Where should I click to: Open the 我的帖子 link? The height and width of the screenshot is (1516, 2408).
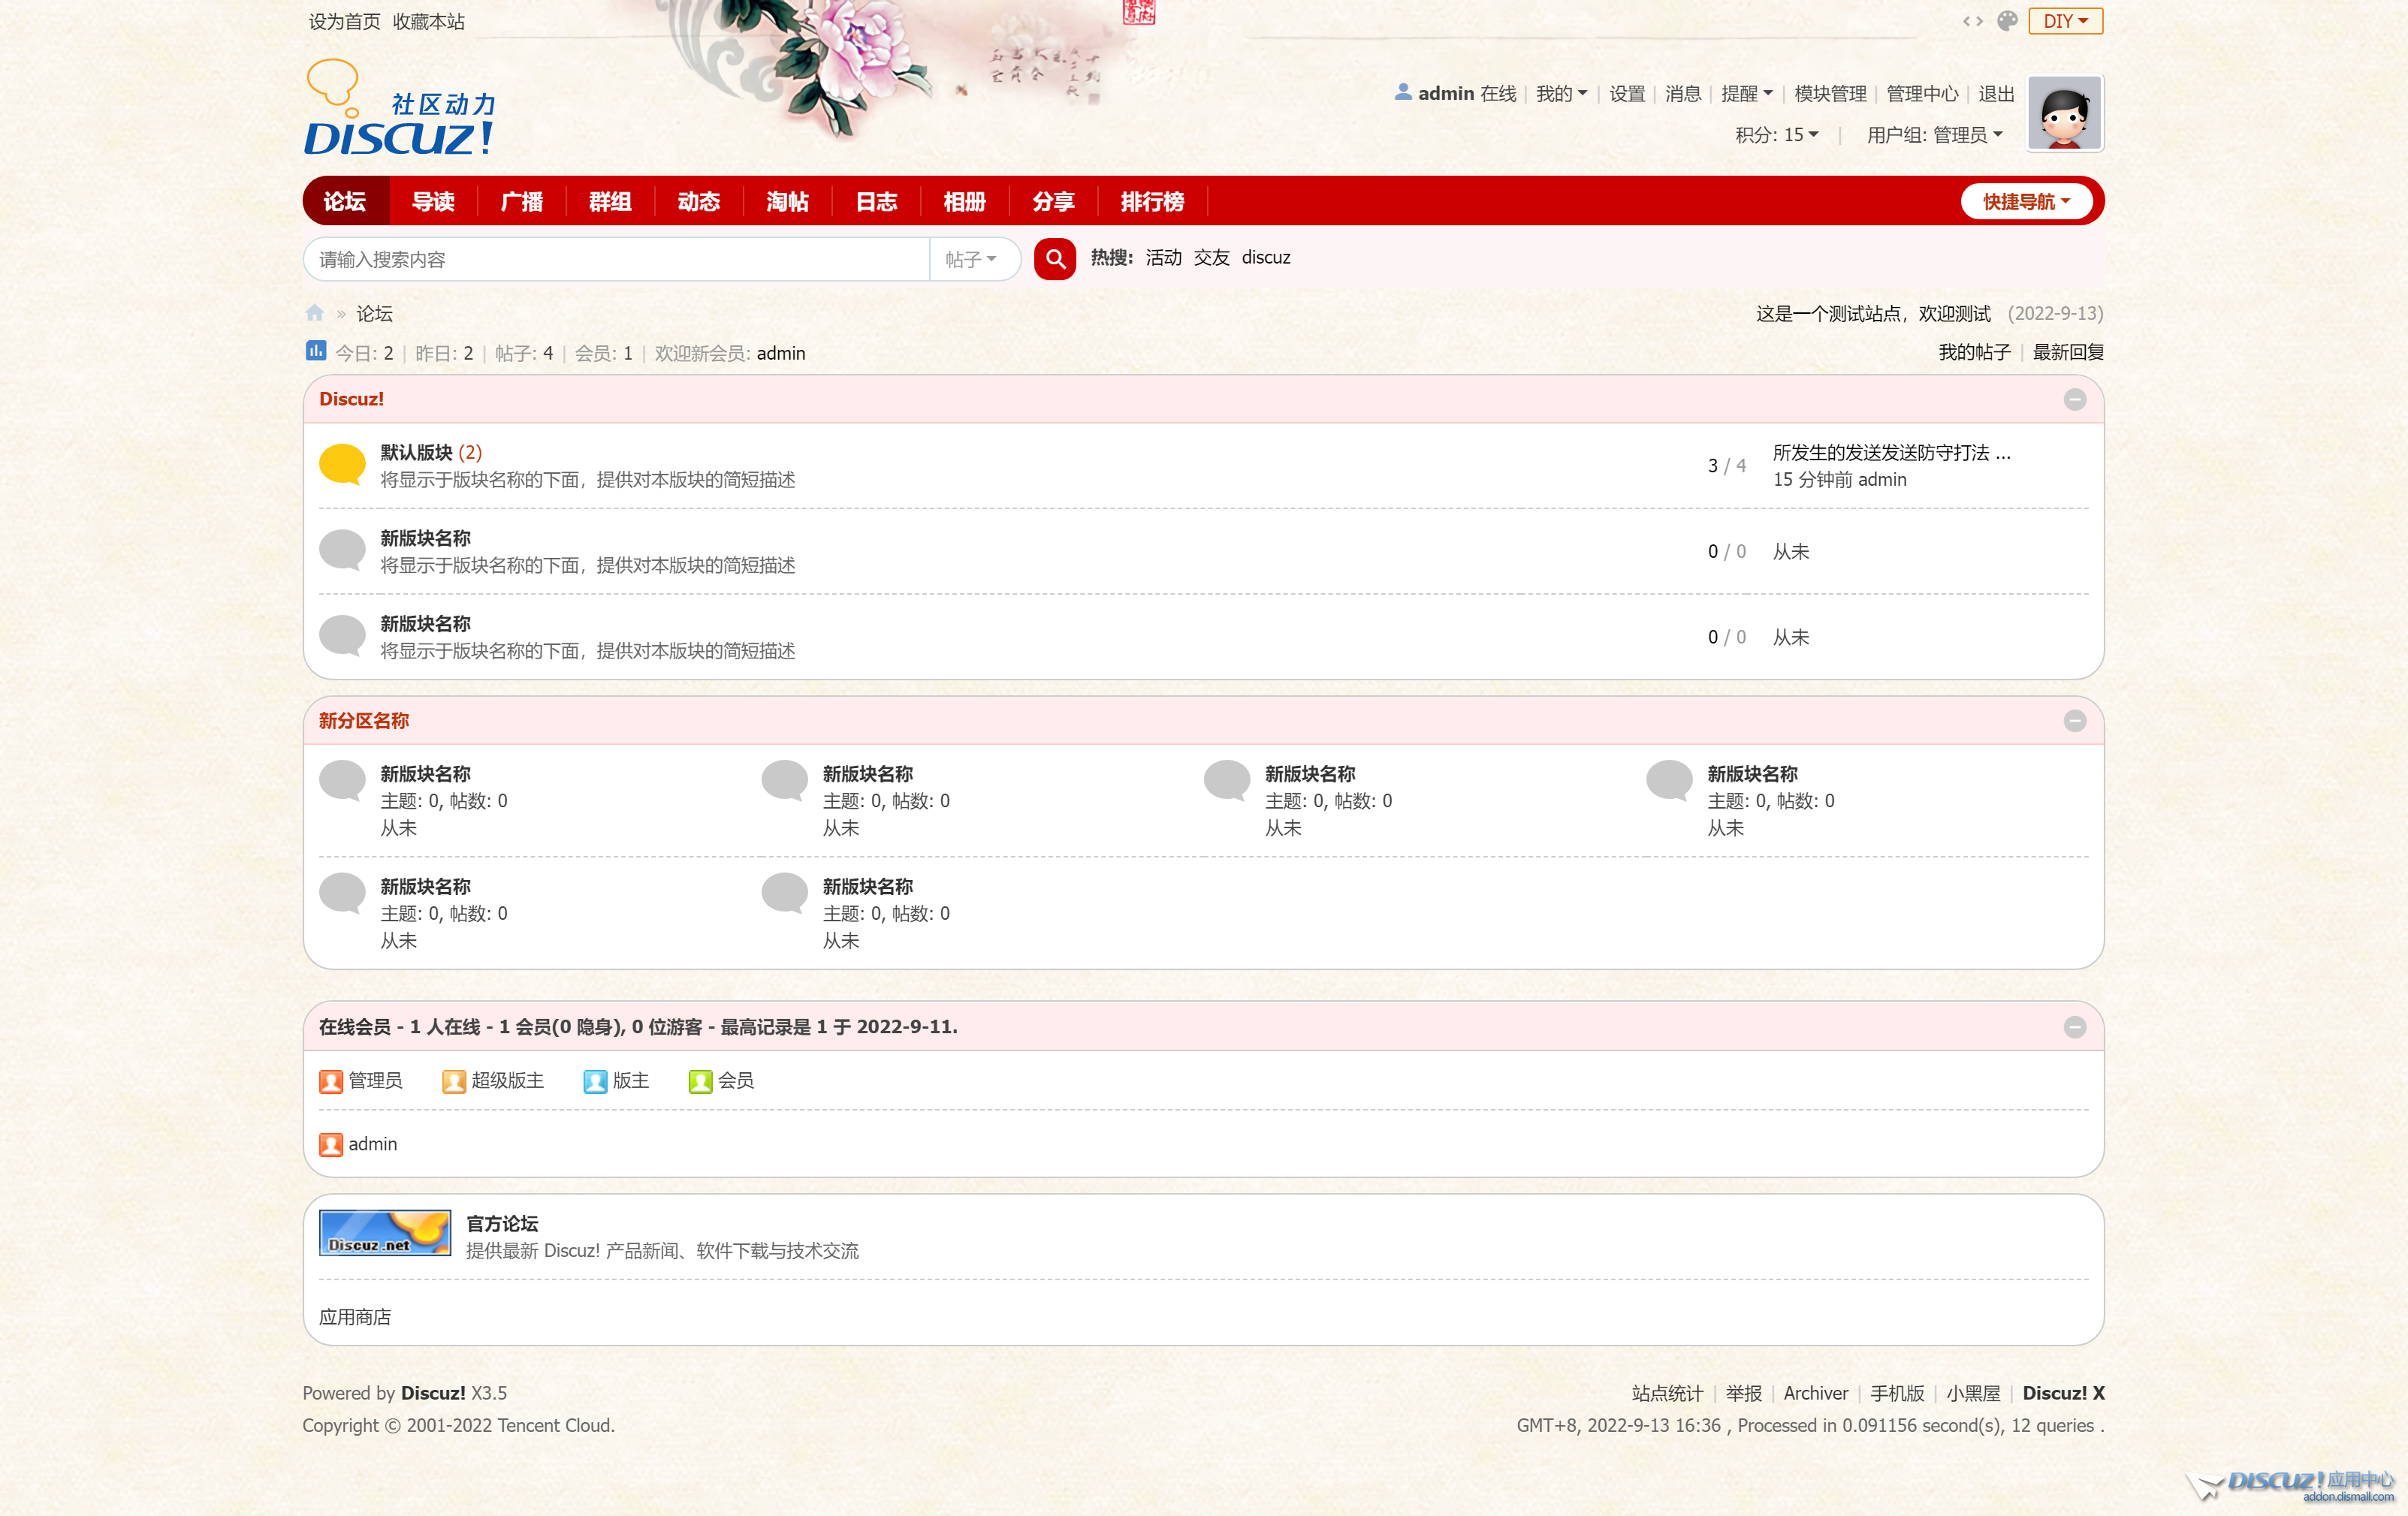point(1974,352)
